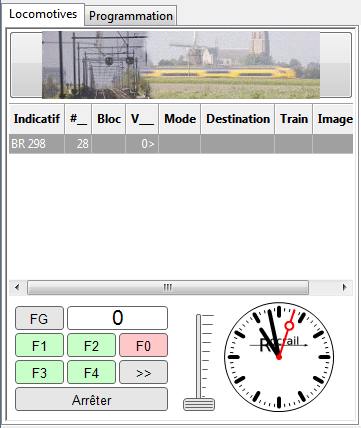Sort by the #_ address column header

pyautogui.click(x=78, y=119)
